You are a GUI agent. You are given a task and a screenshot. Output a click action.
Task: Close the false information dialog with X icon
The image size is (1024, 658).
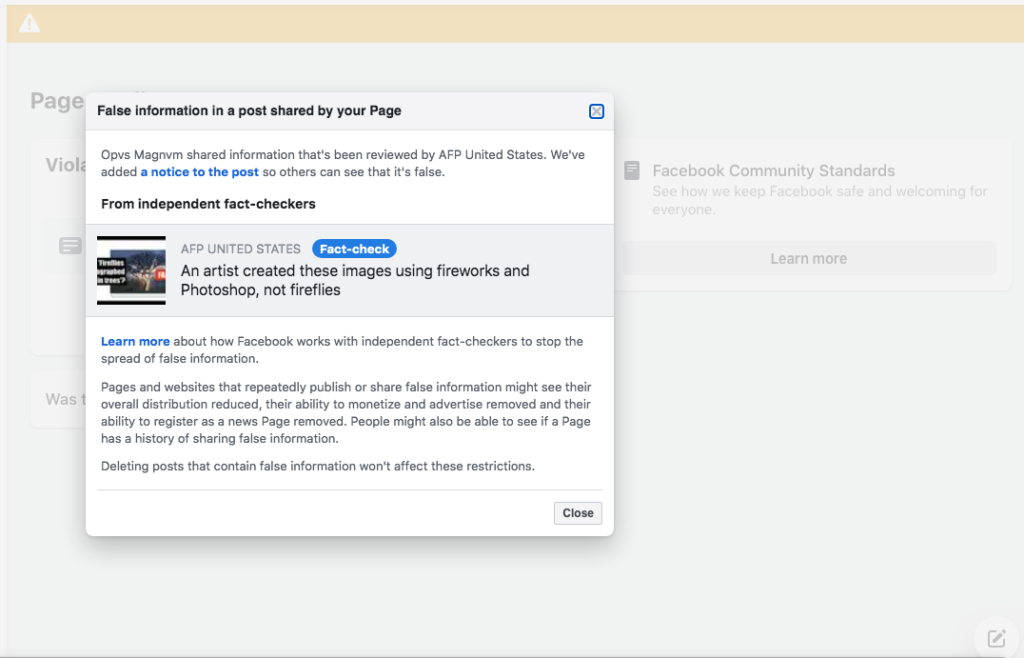point(596,112)
